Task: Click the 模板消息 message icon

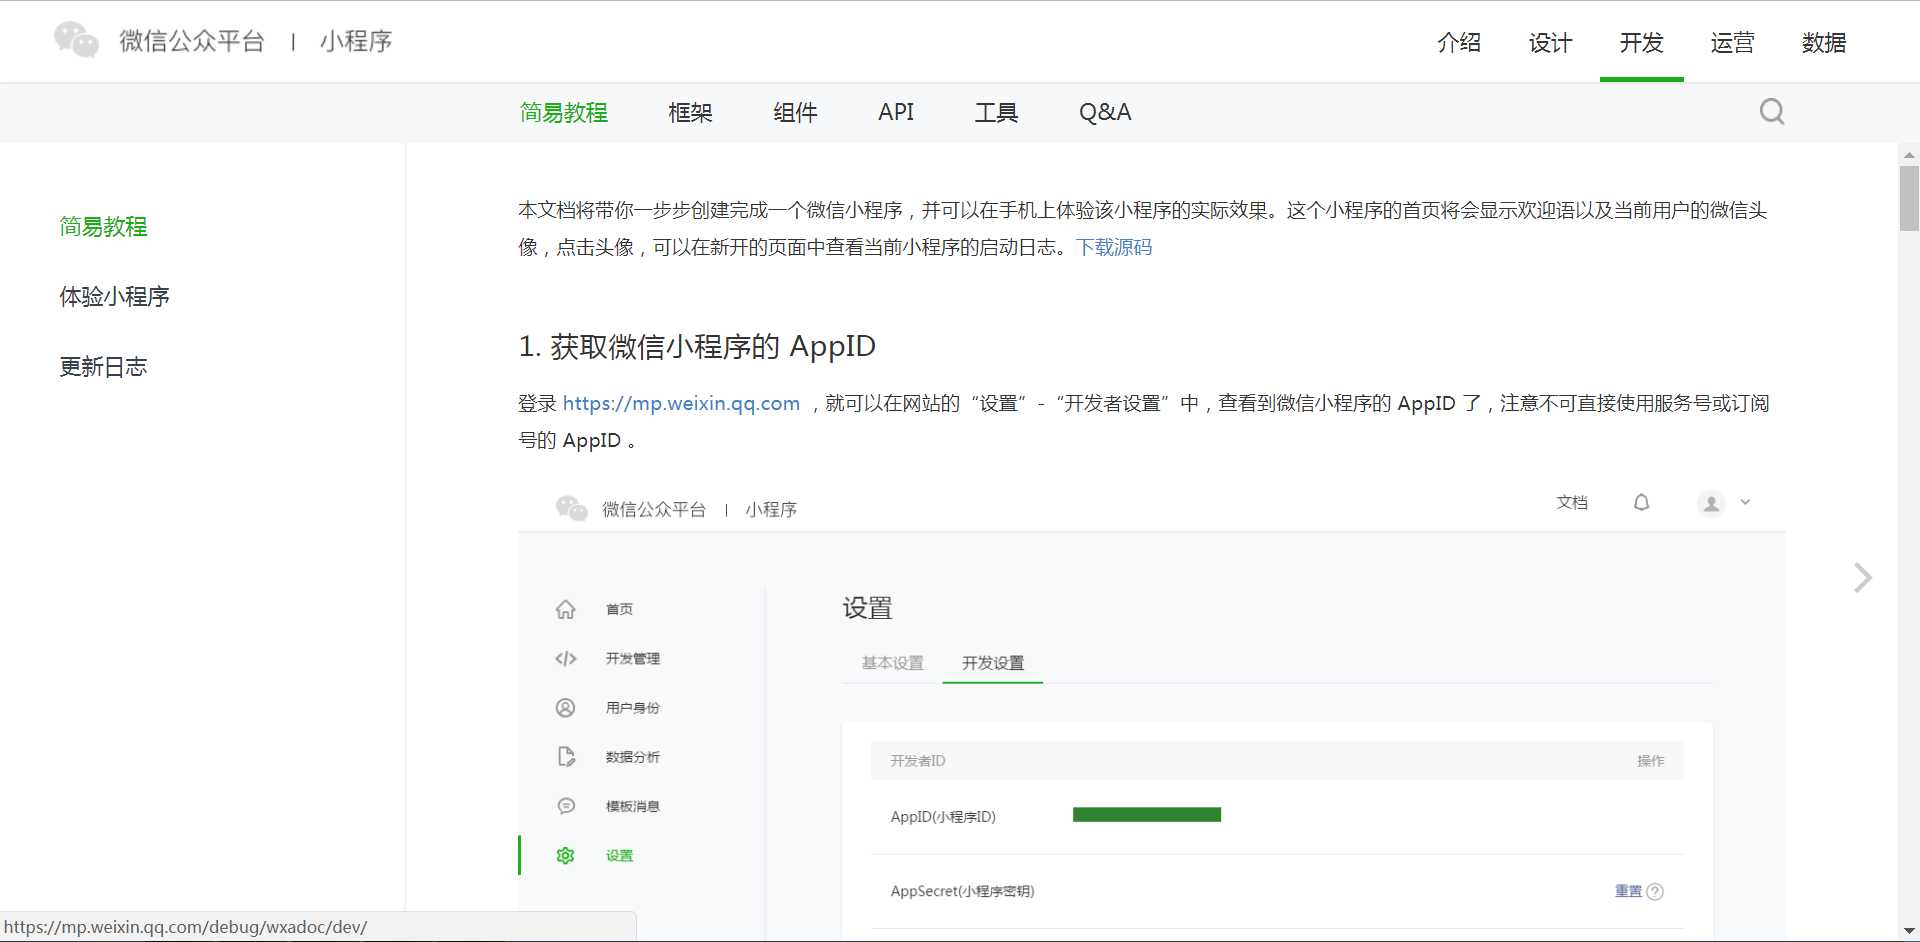Action: (566, 806)
